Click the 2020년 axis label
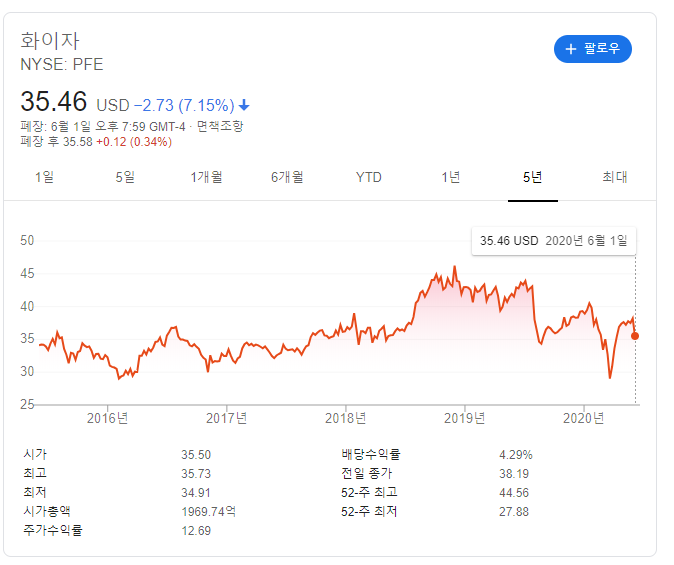 (584, 418)
